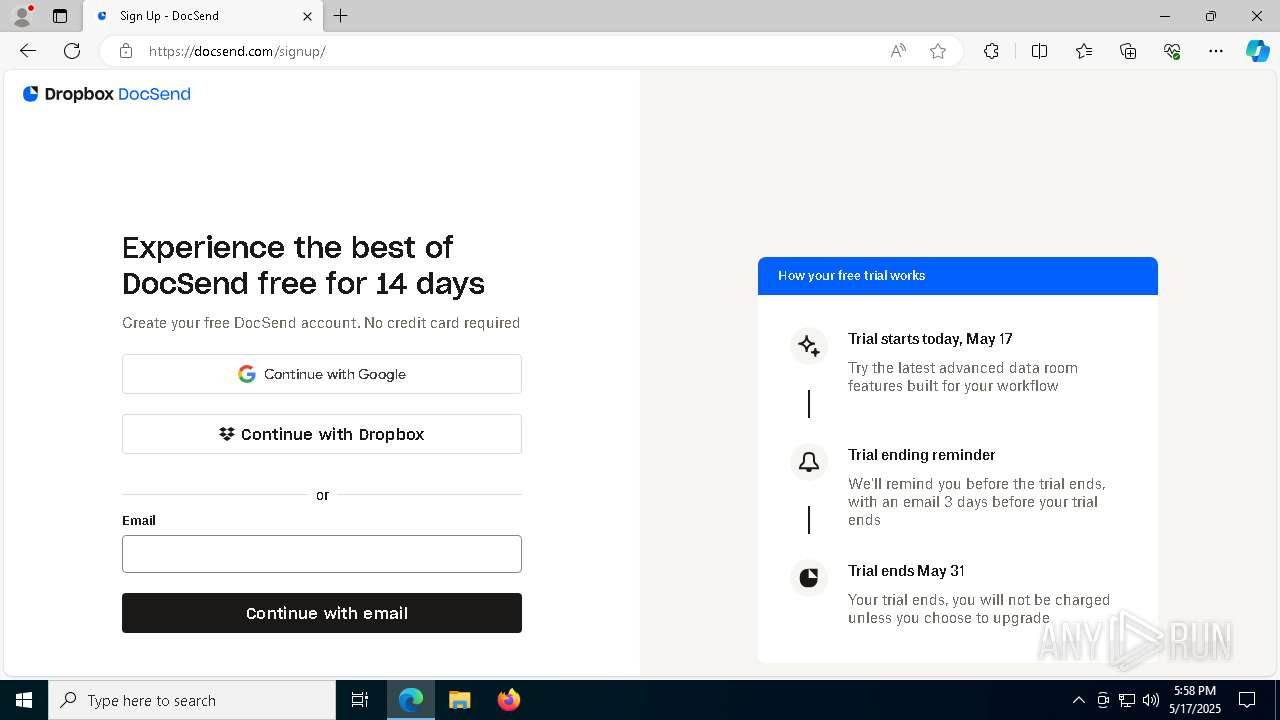Open Task View on taskbar

coord(360,700)
